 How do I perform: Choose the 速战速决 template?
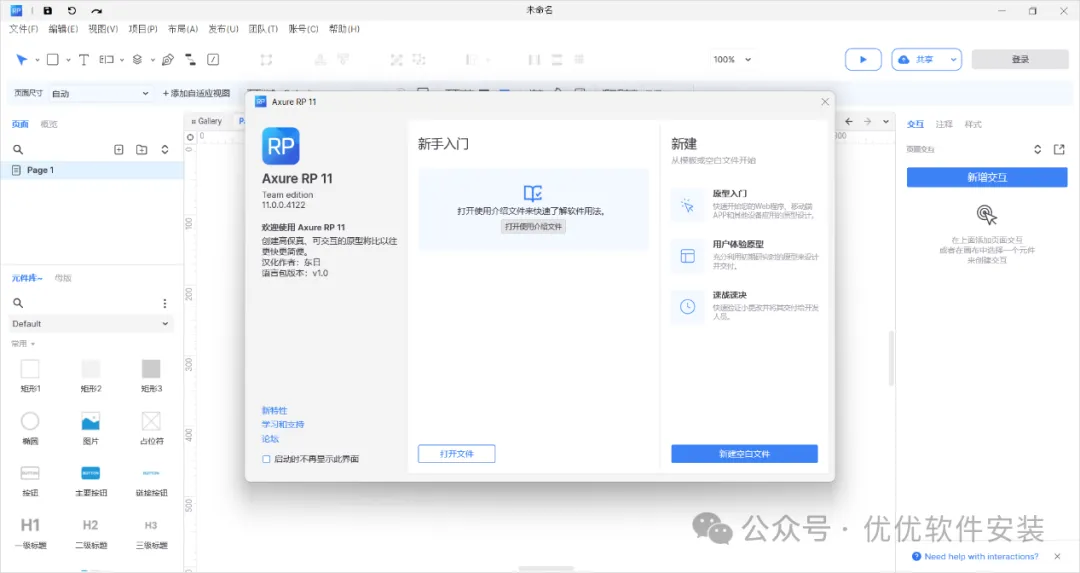(x=745, y=306)
